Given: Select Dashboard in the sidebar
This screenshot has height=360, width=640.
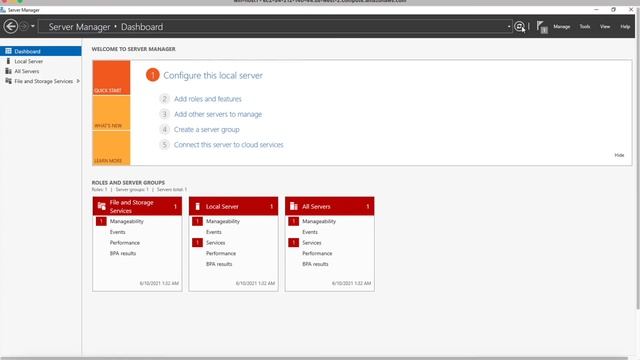Looking at the screenshot, I should pyautogui.click(x=41, y=51).
